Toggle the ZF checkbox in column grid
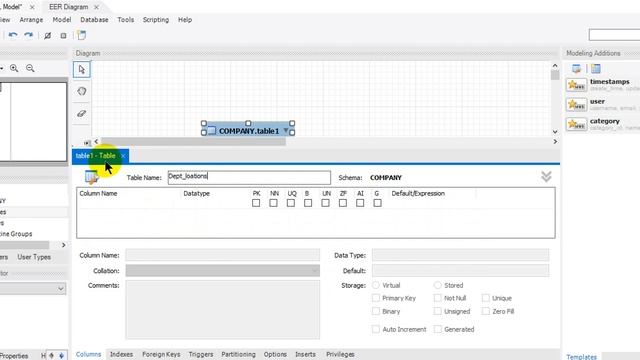The image size is (640, 360). (x=343, y=203)
